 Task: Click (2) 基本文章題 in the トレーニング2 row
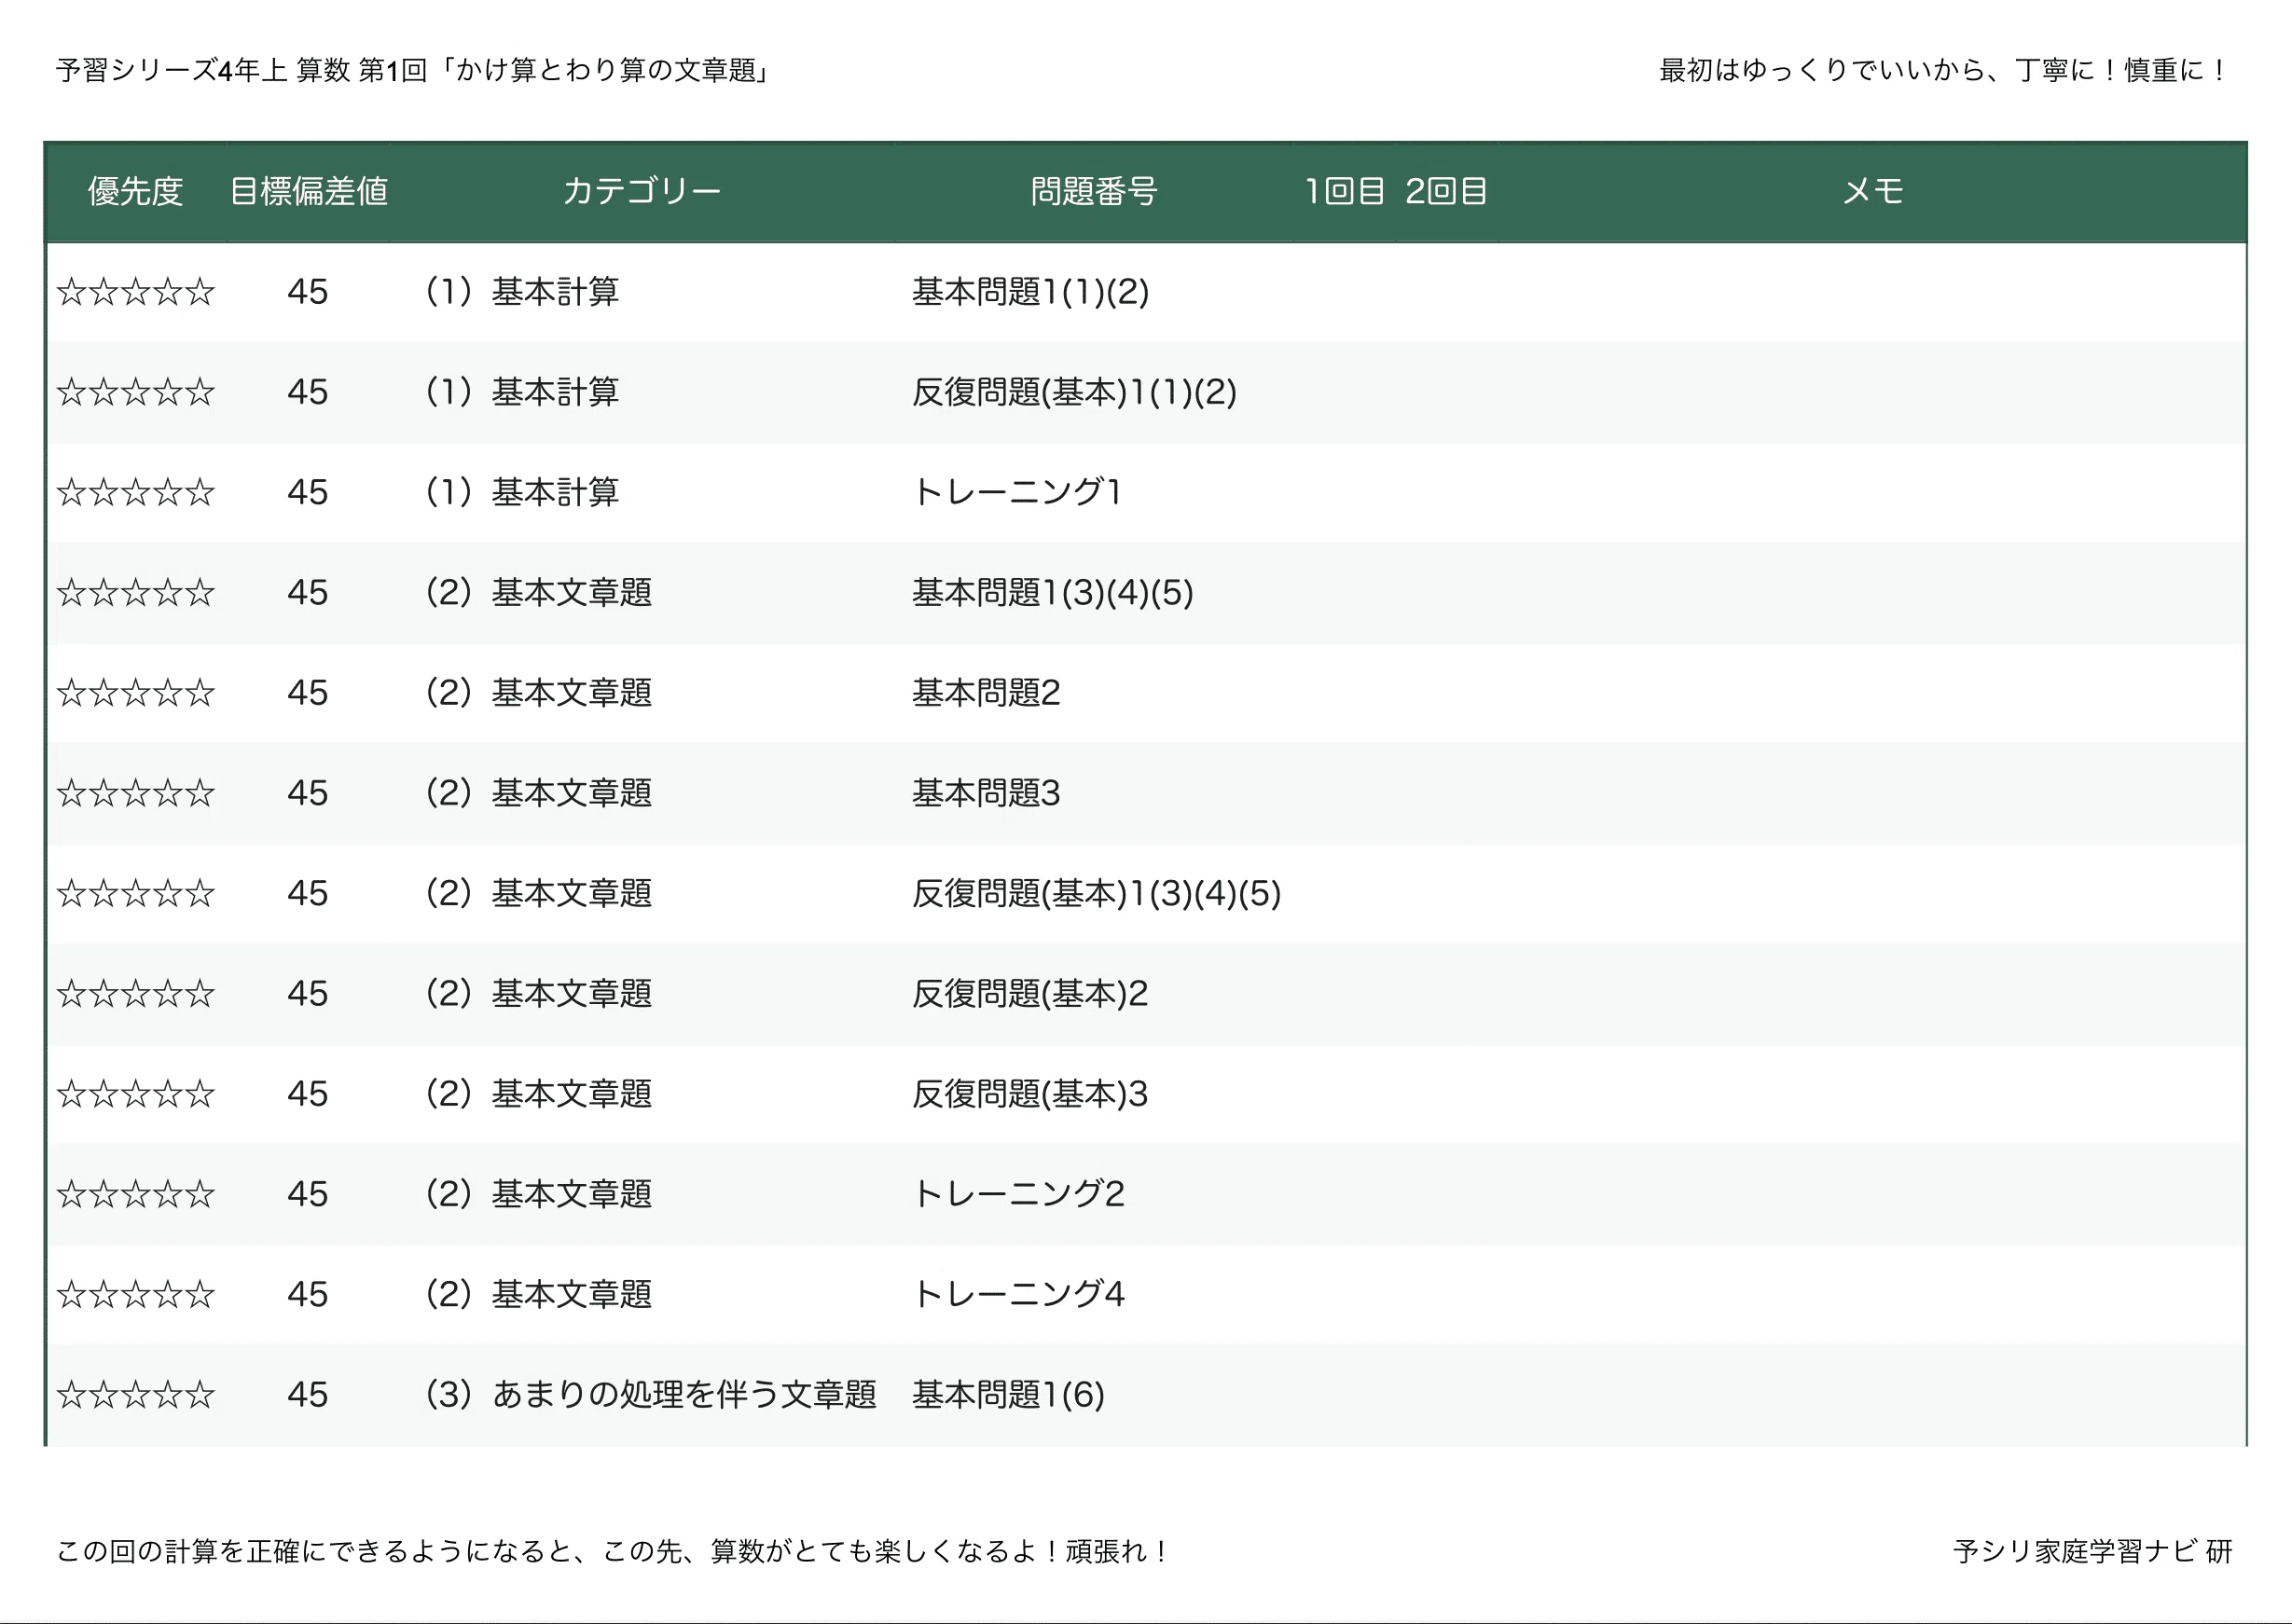click(x=538, y=1194)
